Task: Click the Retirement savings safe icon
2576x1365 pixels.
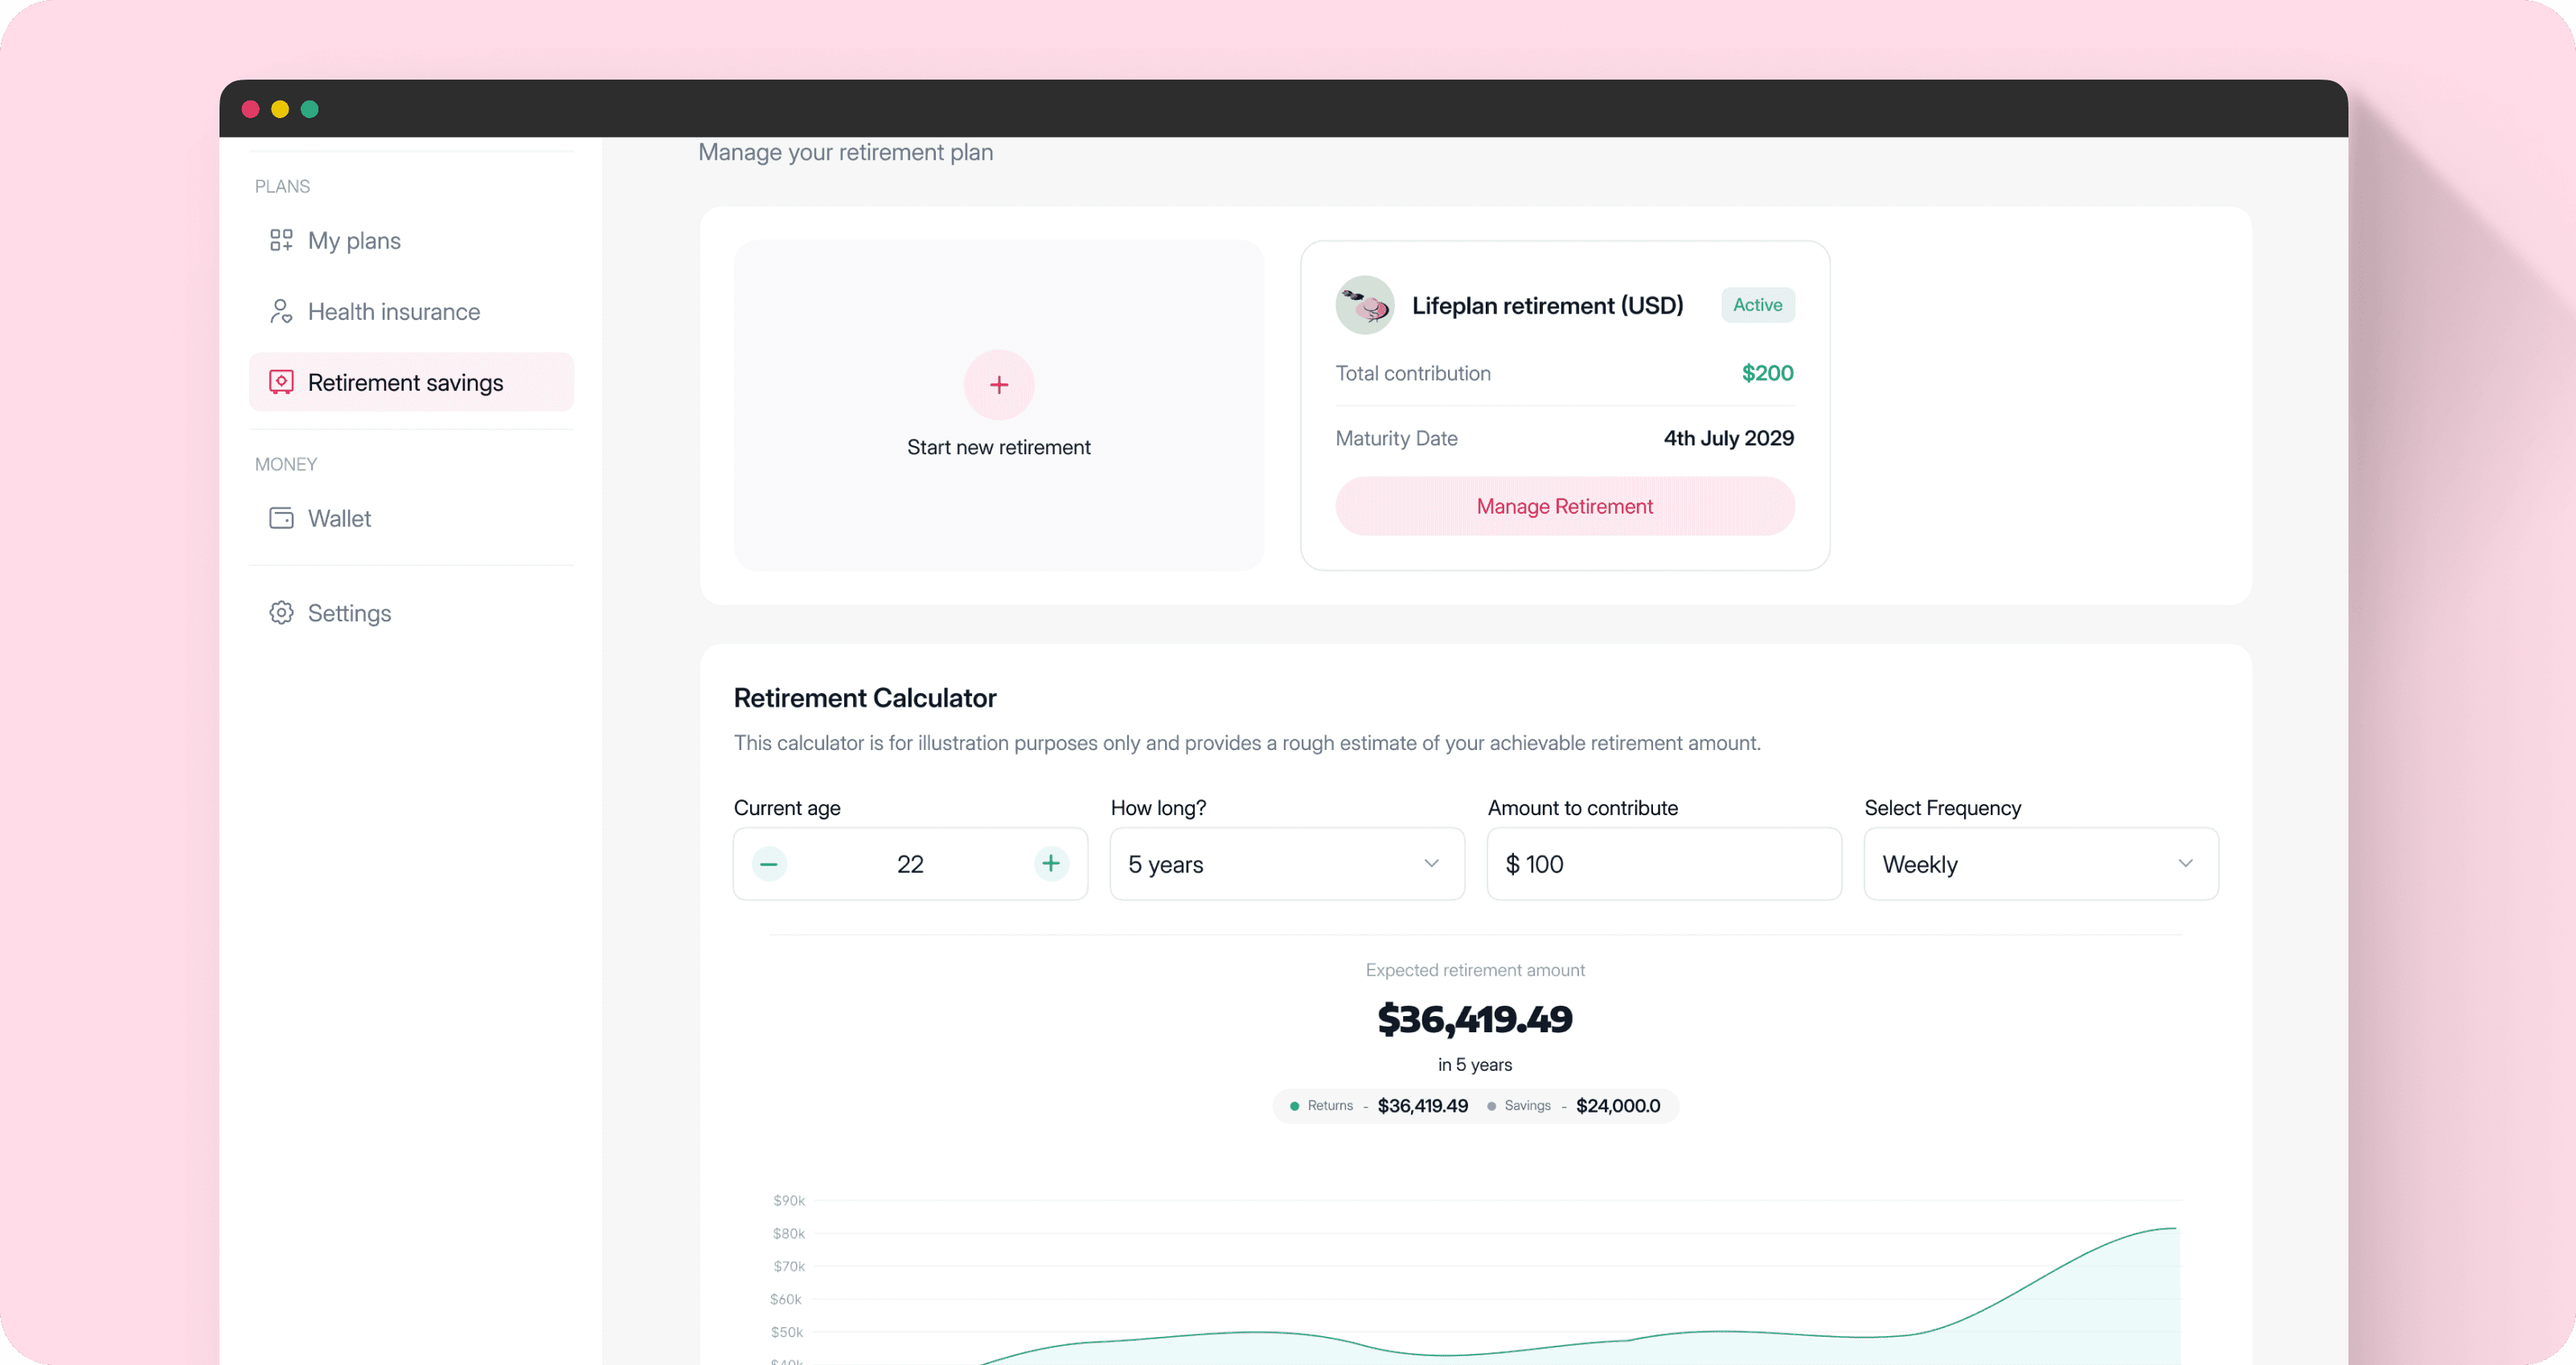Action: pos(281,382)
